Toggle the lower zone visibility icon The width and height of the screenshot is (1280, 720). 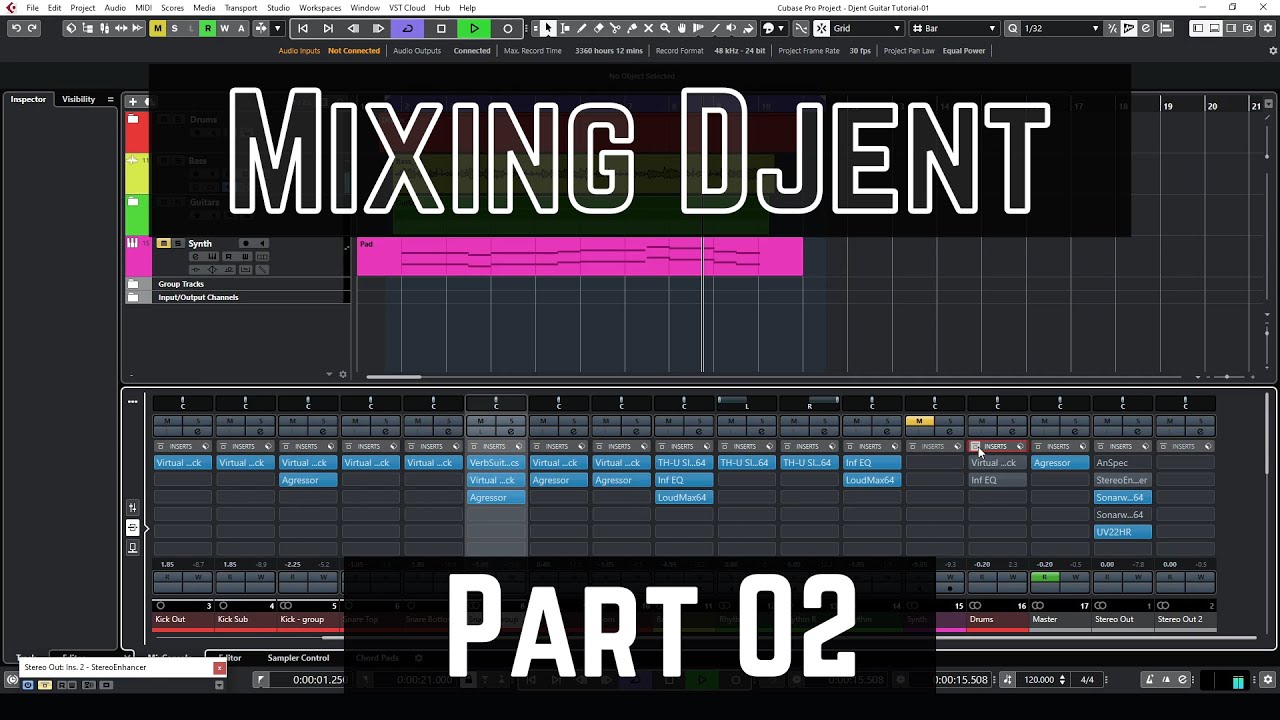pos(1213,28)
